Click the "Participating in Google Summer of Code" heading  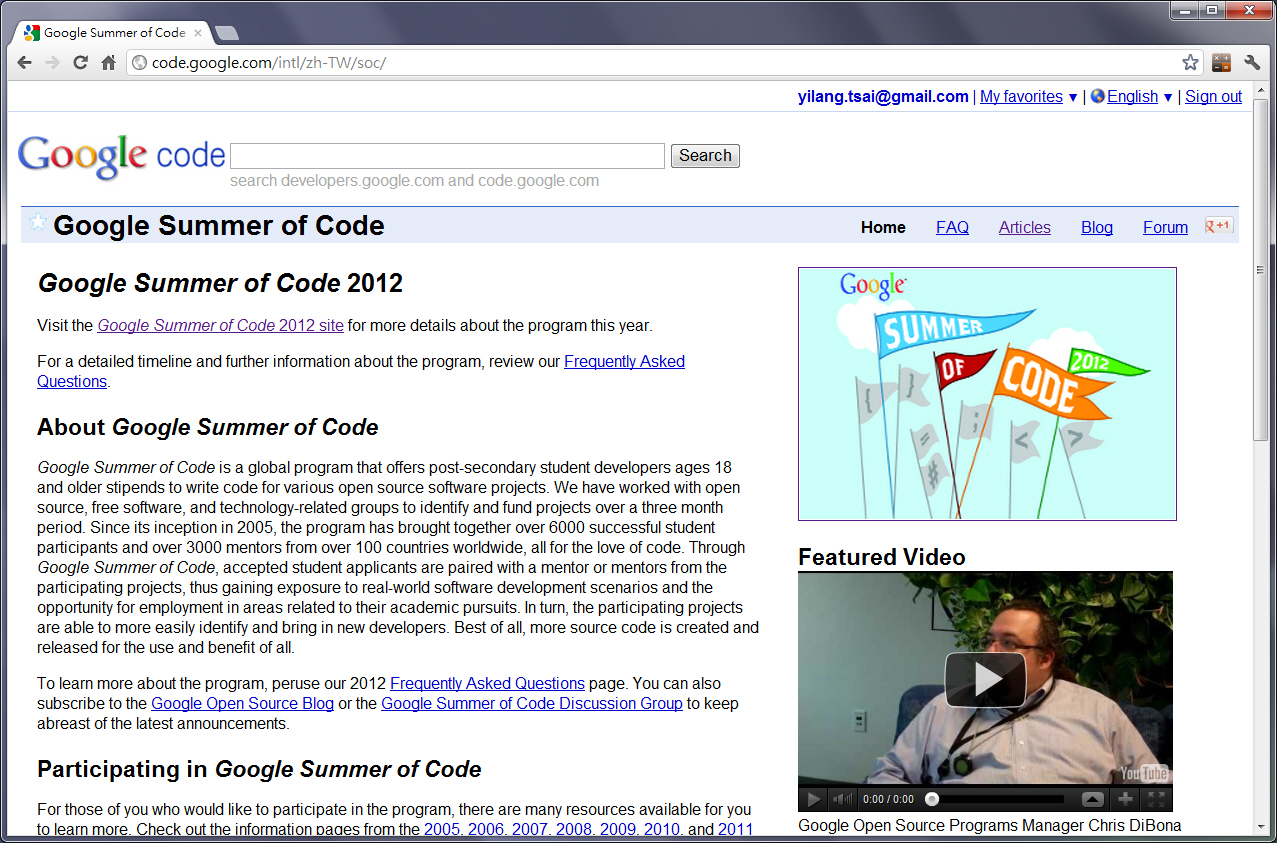click(259, 770)
